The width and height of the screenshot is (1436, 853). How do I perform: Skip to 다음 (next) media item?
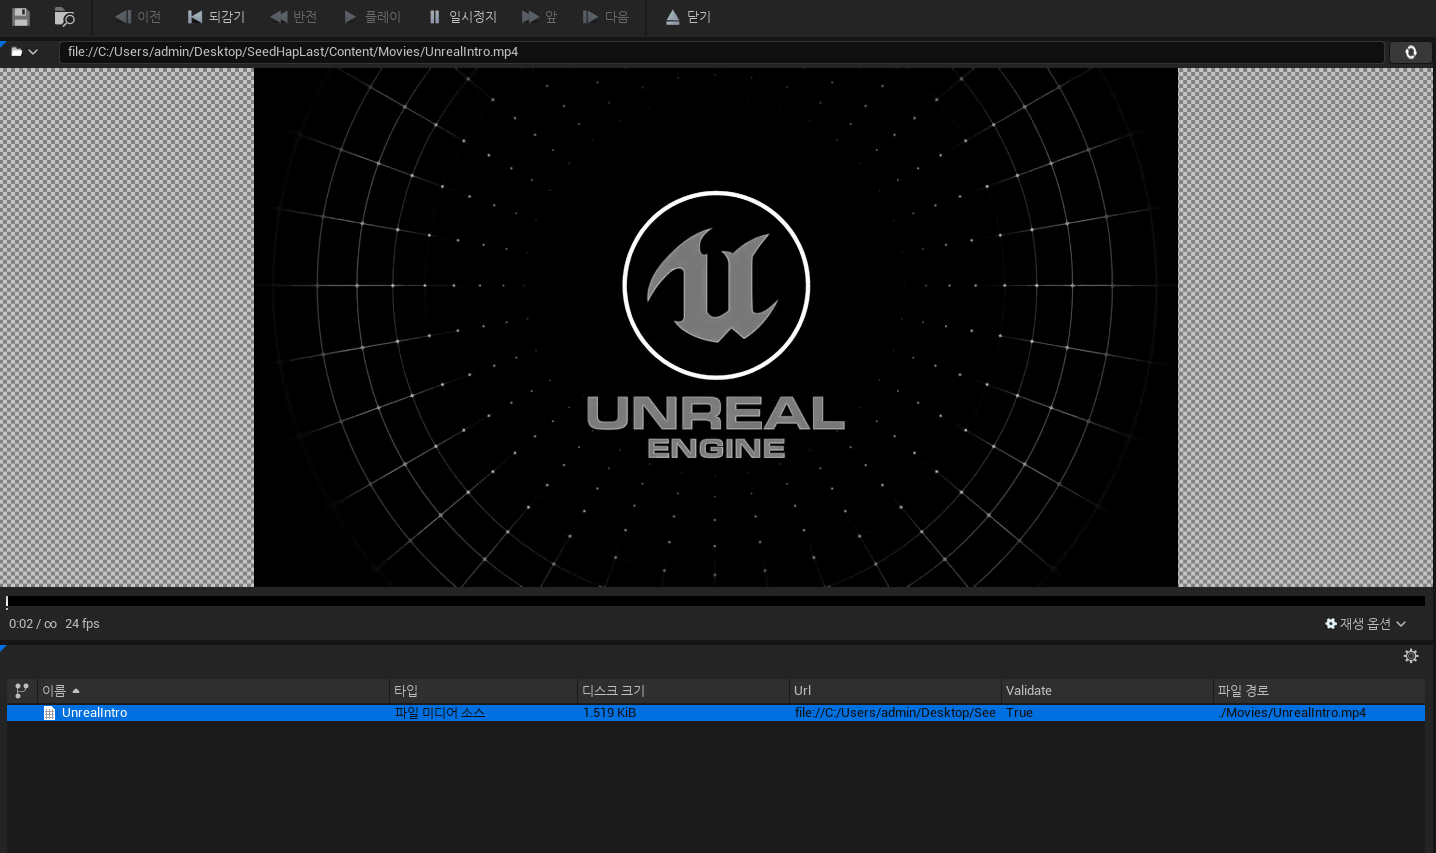pyautogui.click(x=606, y=17)
